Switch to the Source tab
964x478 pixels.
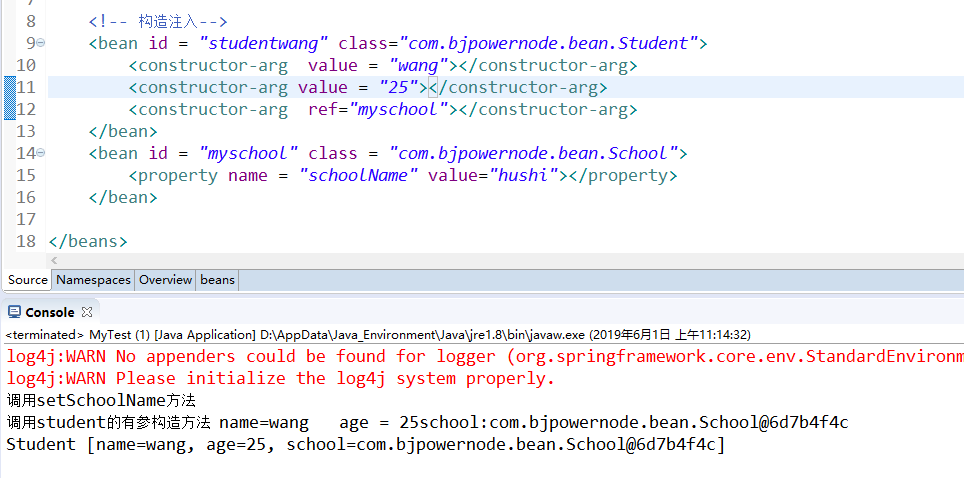[28, 280]
